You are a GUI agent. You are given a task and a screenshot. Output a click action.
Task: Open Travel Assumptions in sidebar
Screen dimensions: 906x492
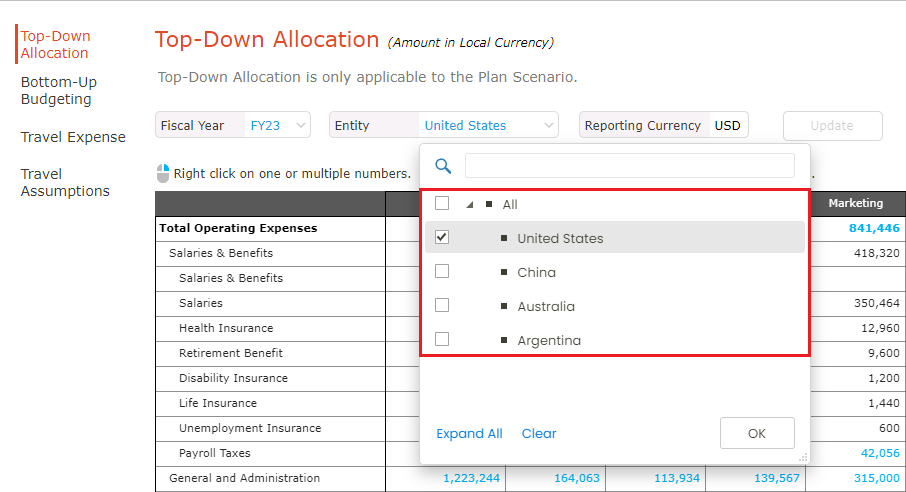65,183
